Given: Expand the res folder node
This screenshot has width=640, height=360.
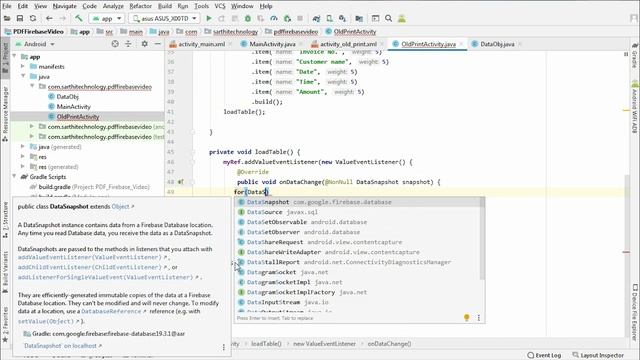Looking at the screenshot, I should pyautogui.click(x=23, y=157).
